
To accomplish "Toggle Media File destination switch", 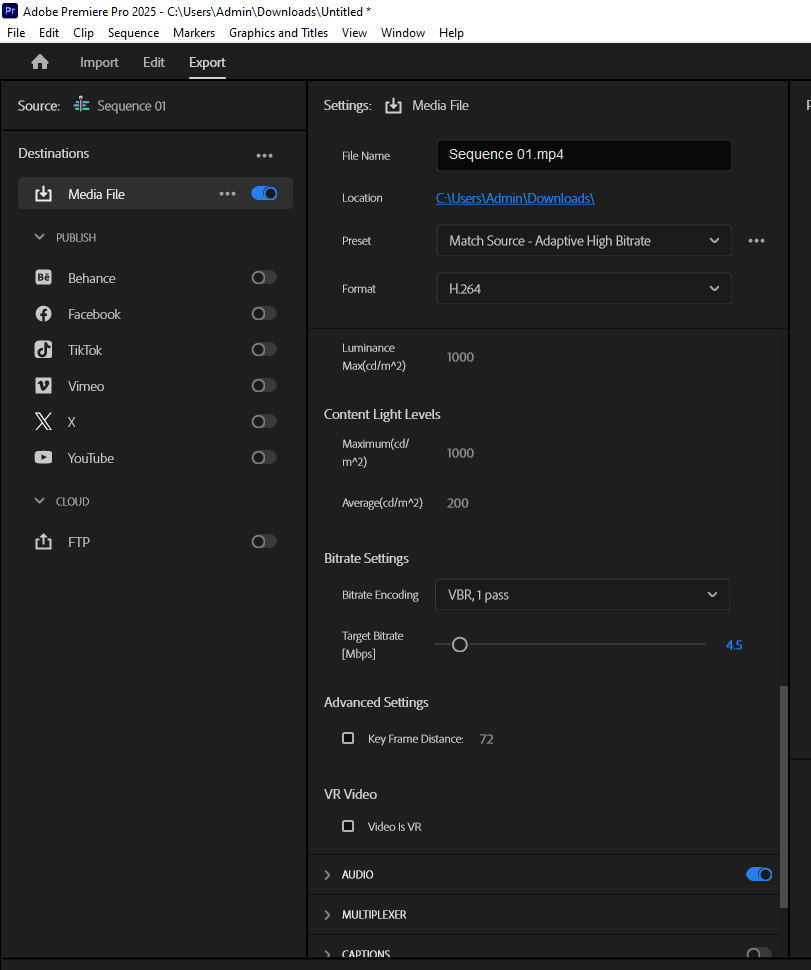I will pyautogui.click(x=264, y=194).
